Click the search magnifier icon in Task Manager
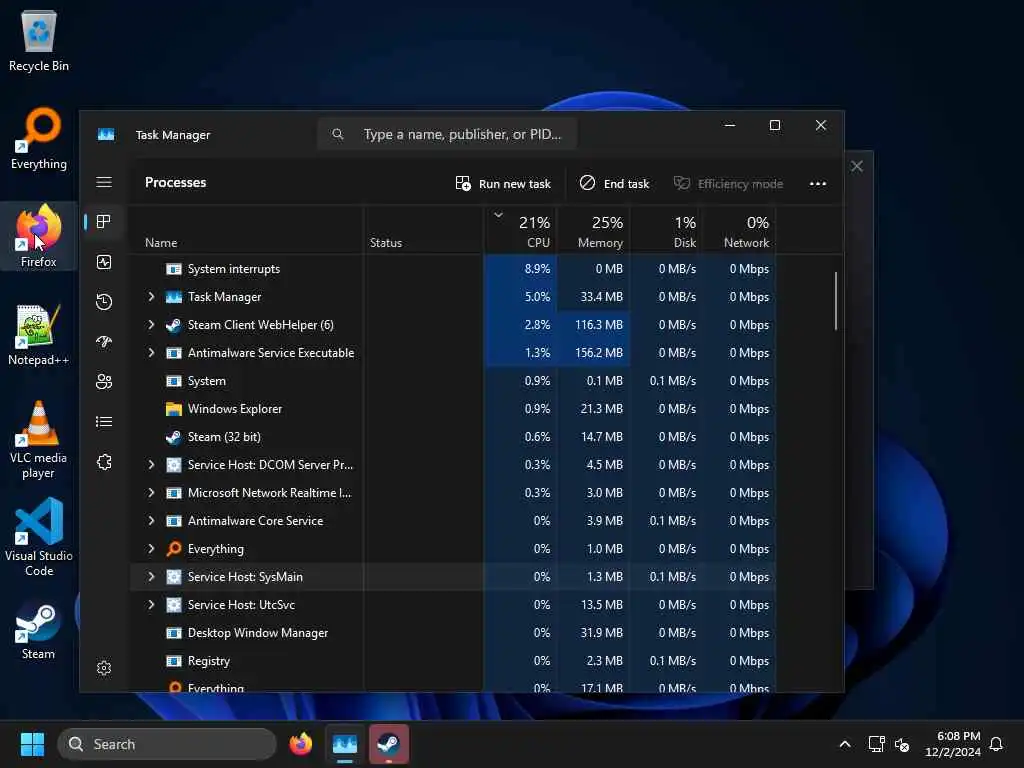 [338, 134]
